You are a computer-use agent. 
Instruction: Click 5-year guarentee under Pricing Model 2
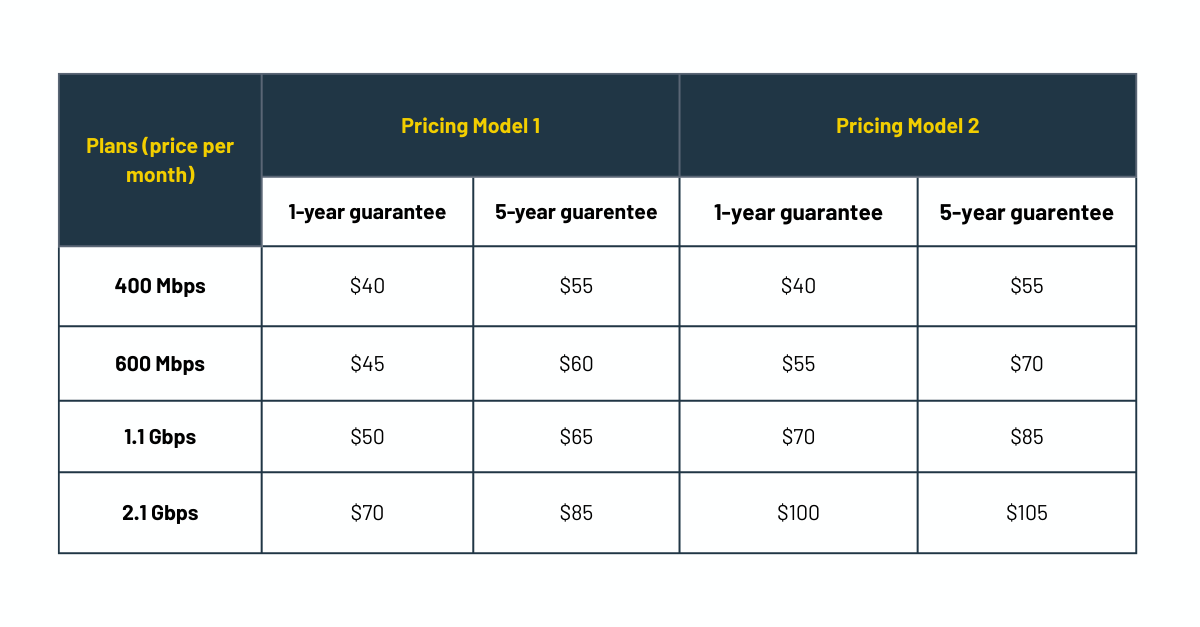tap(1026, 212)
